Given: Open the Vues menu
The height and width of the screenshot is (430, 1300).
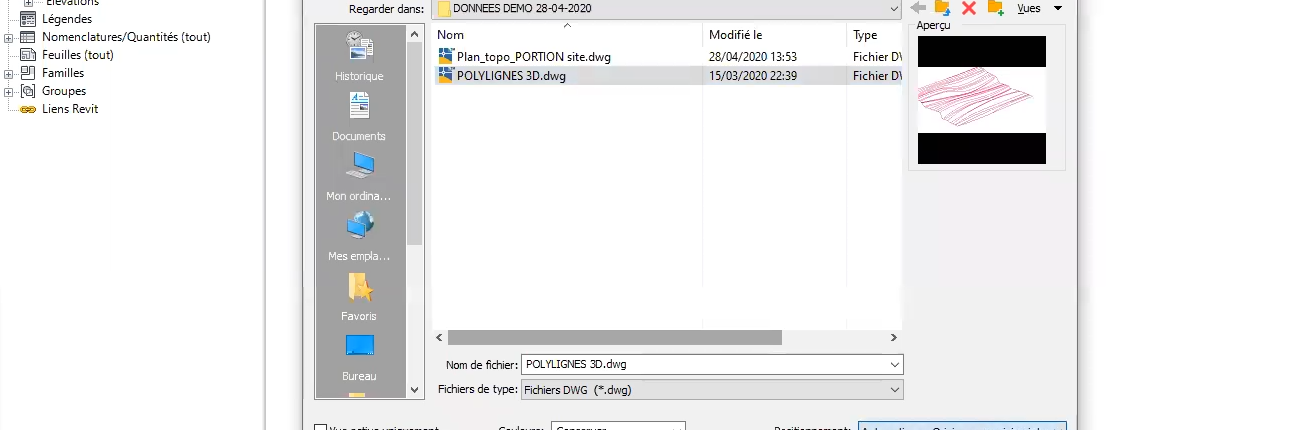Looking at the screenshot, I should (1038, 8).
